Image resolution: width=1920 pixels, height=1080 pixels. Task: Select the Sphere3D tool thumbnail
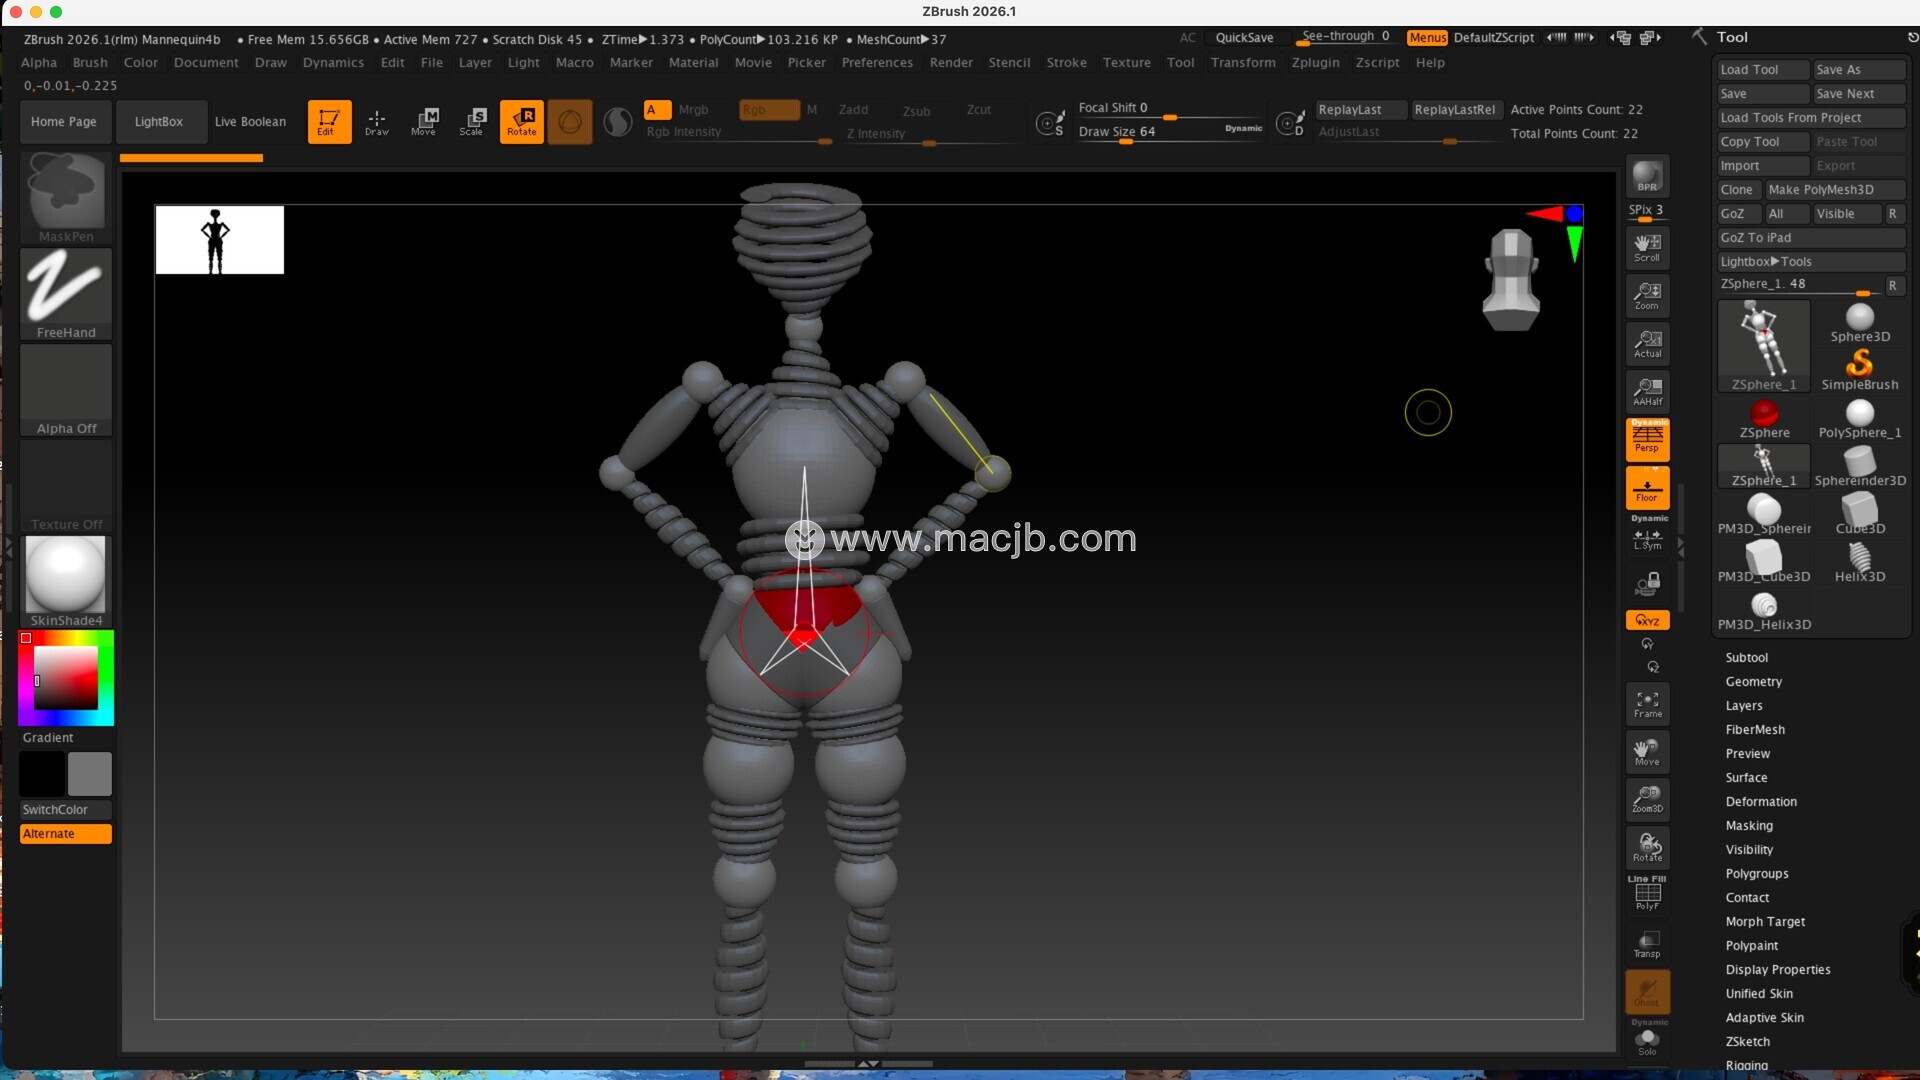(1859, 322)
